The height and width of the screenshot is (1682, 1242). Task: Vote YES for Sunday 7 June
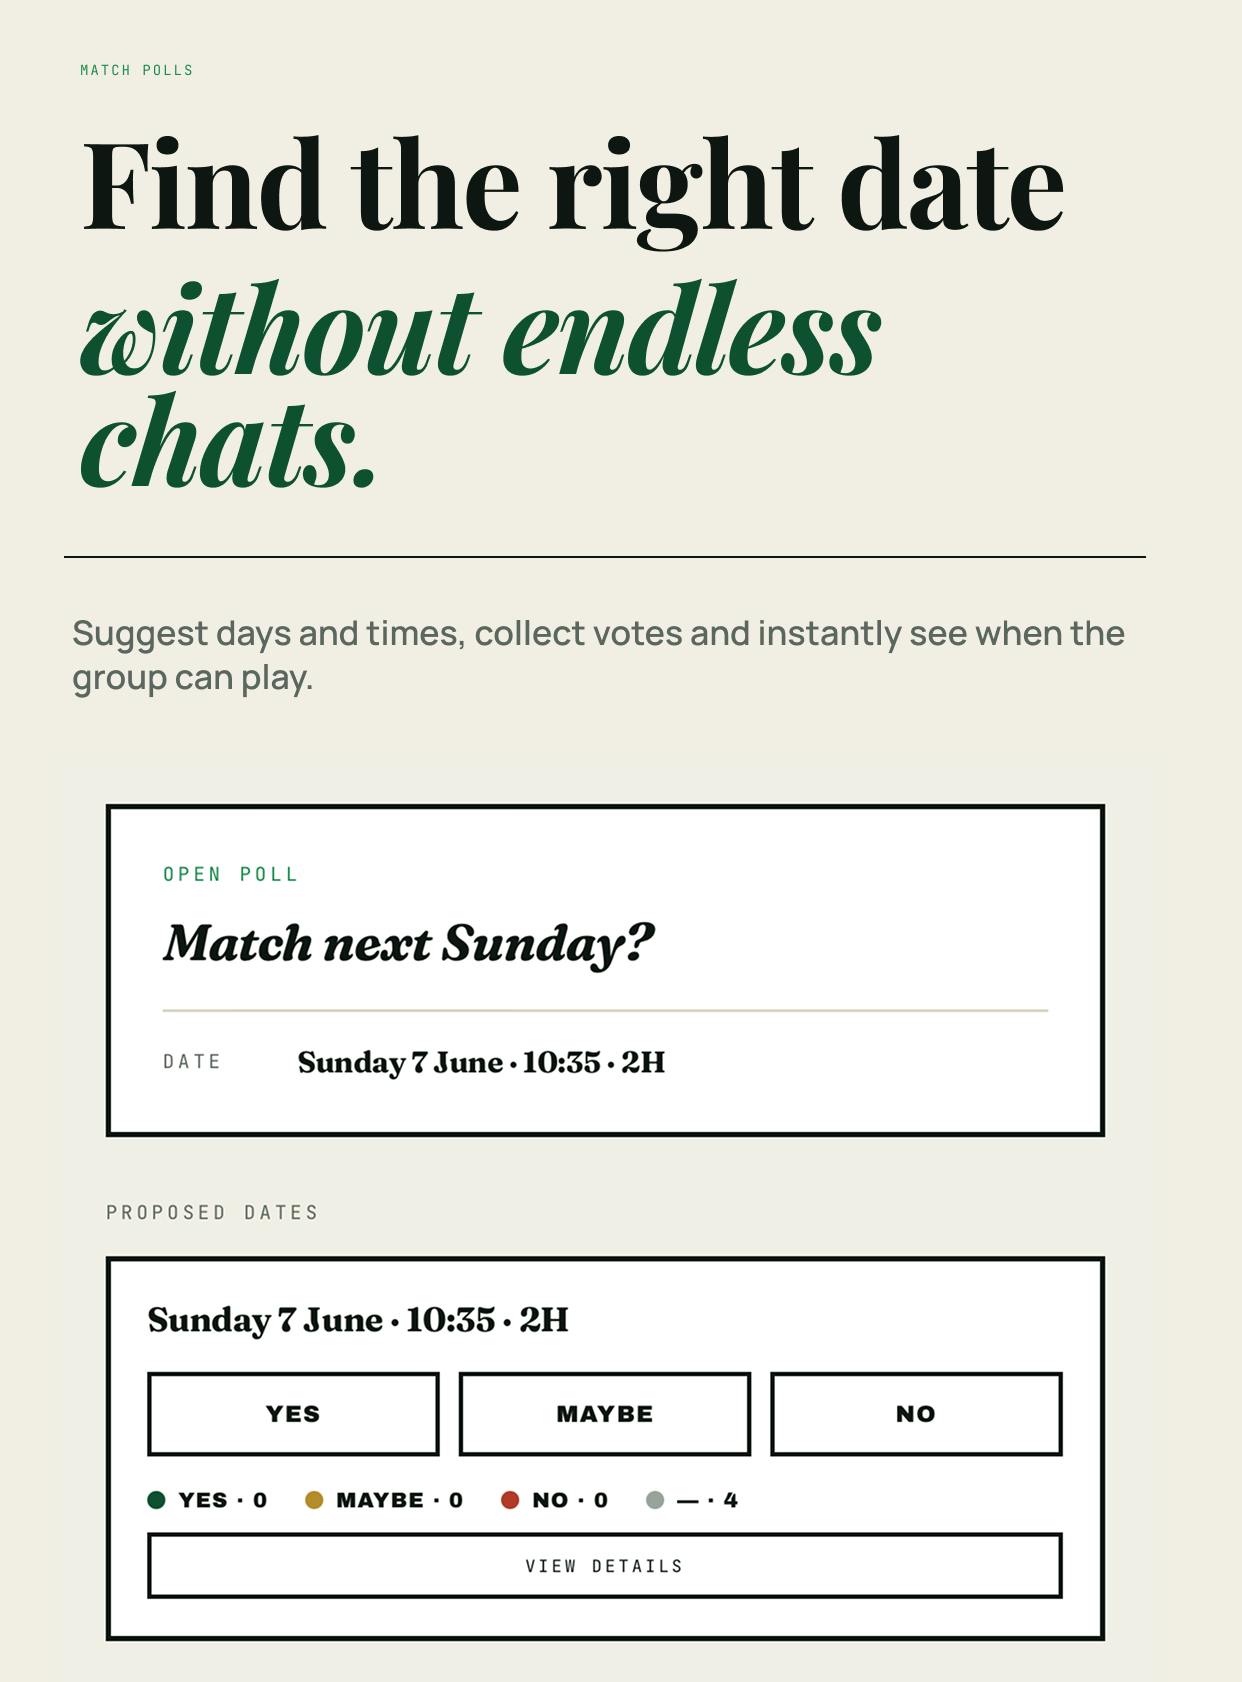point(293,1414)
